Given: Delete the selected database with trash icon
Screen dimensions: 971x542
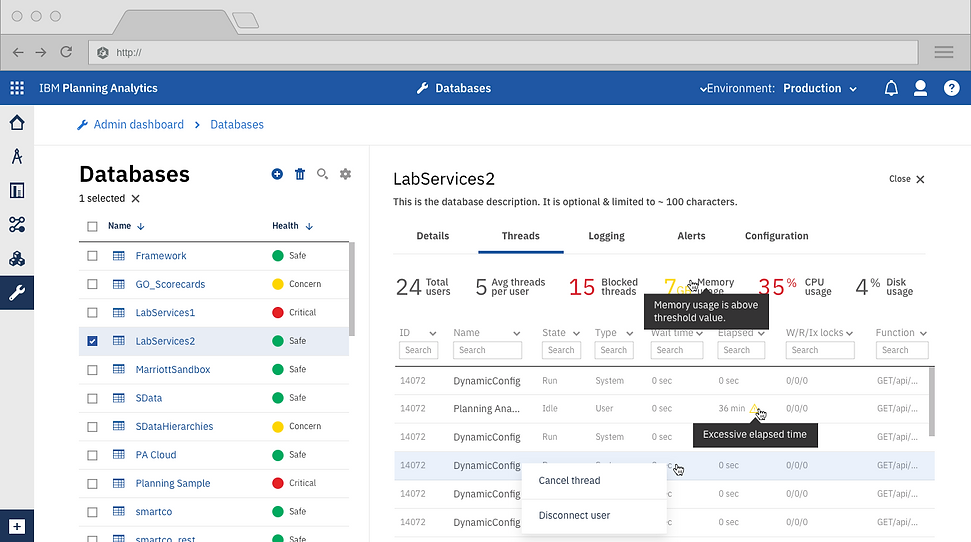Looking at the screenshot, I should pyautogui.click(x=300, y=174).
